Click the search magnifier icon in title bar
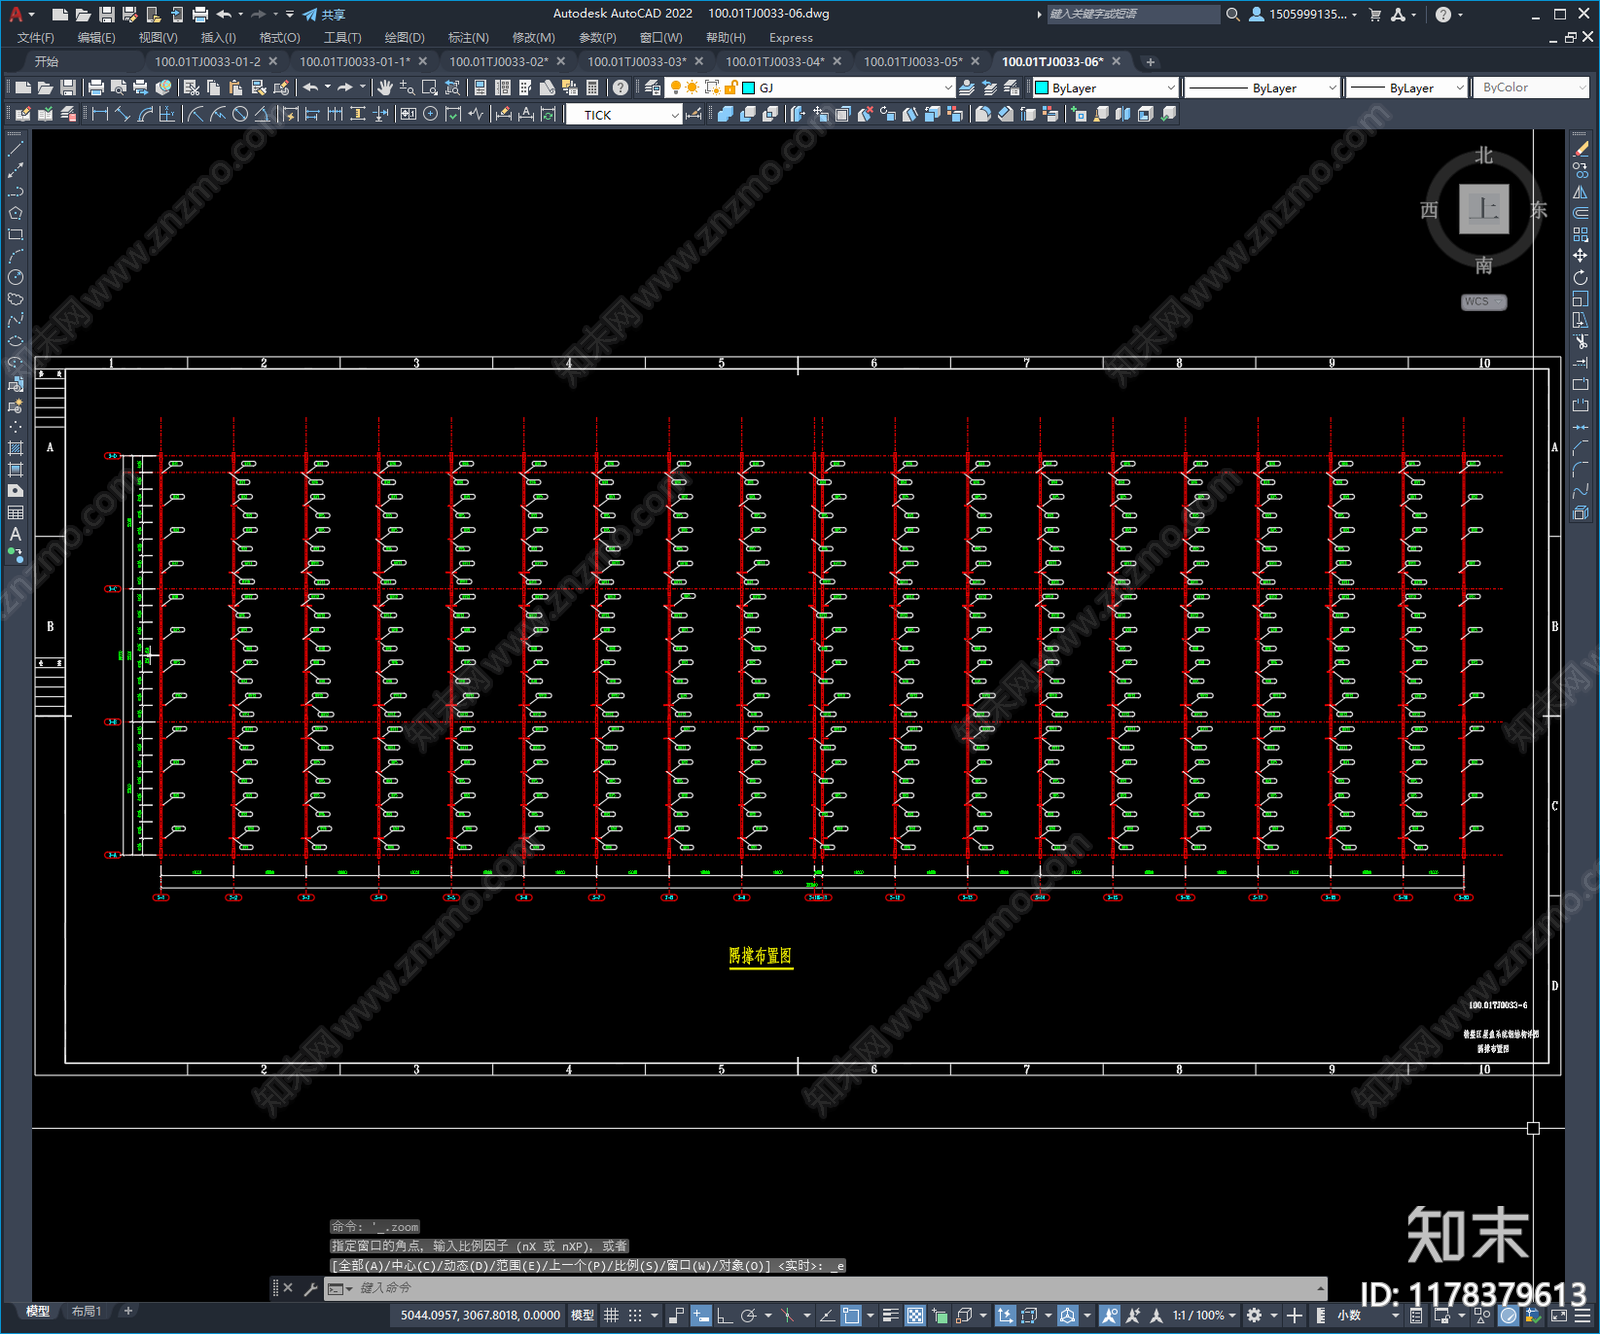The height and width of the screenshot is (1334, 1600). (1233, 14)
